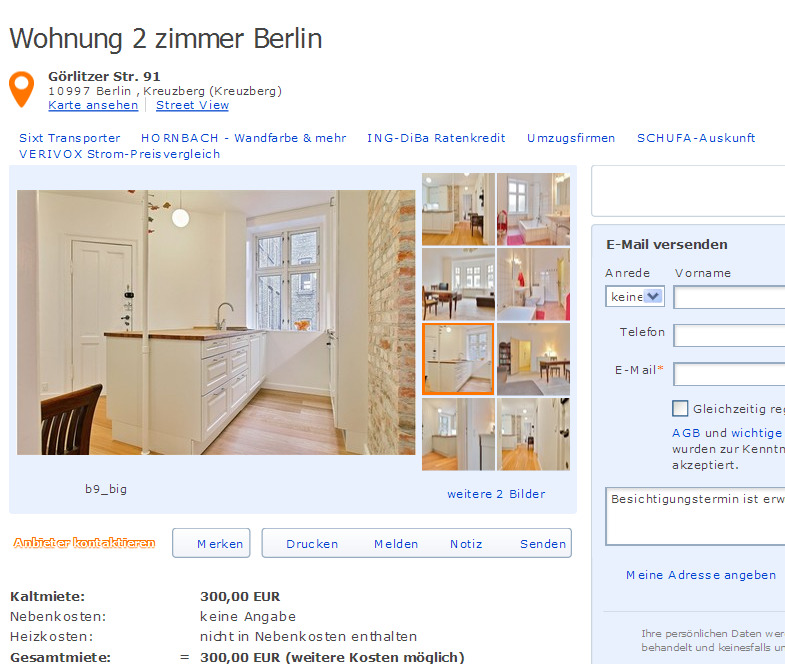Show weitere 2 Bilder
This screenshot has height=664, width=785.
(x=496, y=494)
